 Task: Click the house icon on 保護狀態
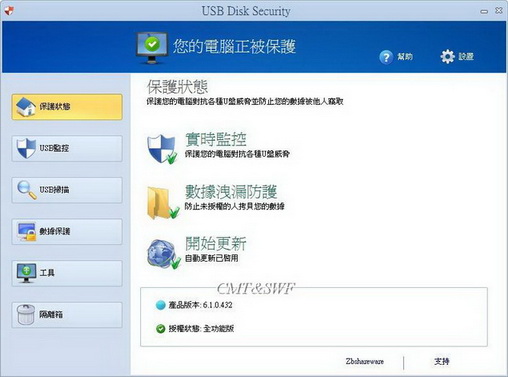[26, 107]
